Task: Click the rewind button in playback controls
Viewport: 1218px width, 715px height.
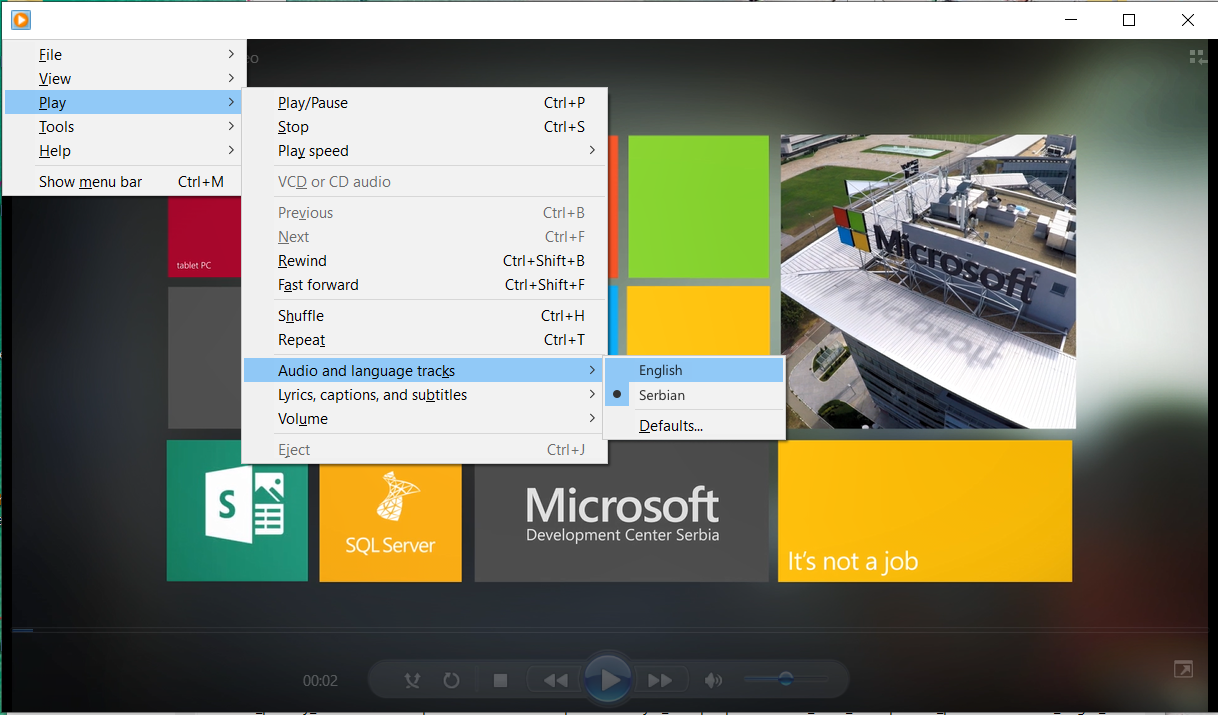Action: (555, 681)
